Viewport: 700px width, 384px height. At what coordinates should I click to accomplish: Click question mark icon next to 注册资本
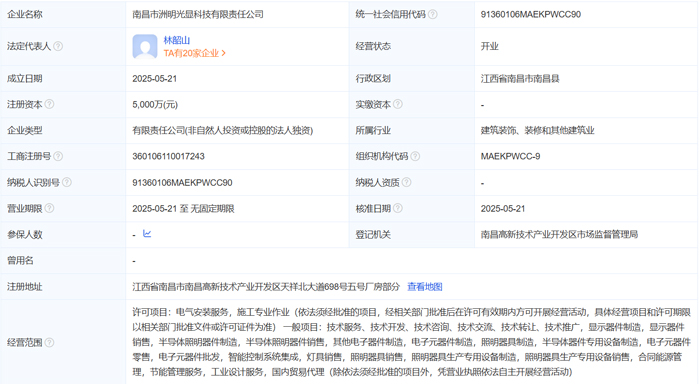[50, 104]
